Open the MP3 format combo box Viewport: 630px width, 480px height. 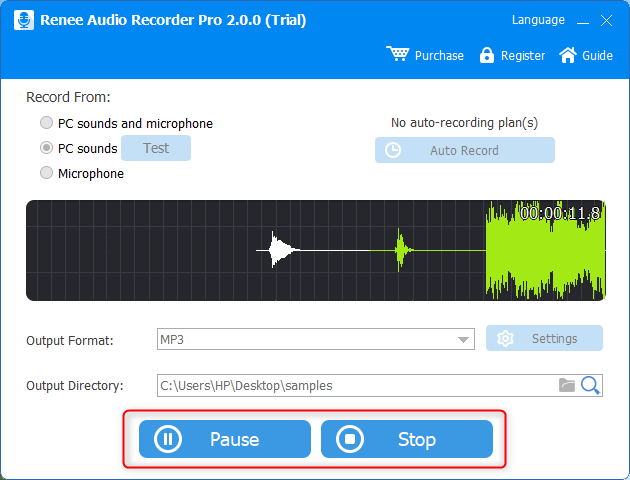[316, 339]
